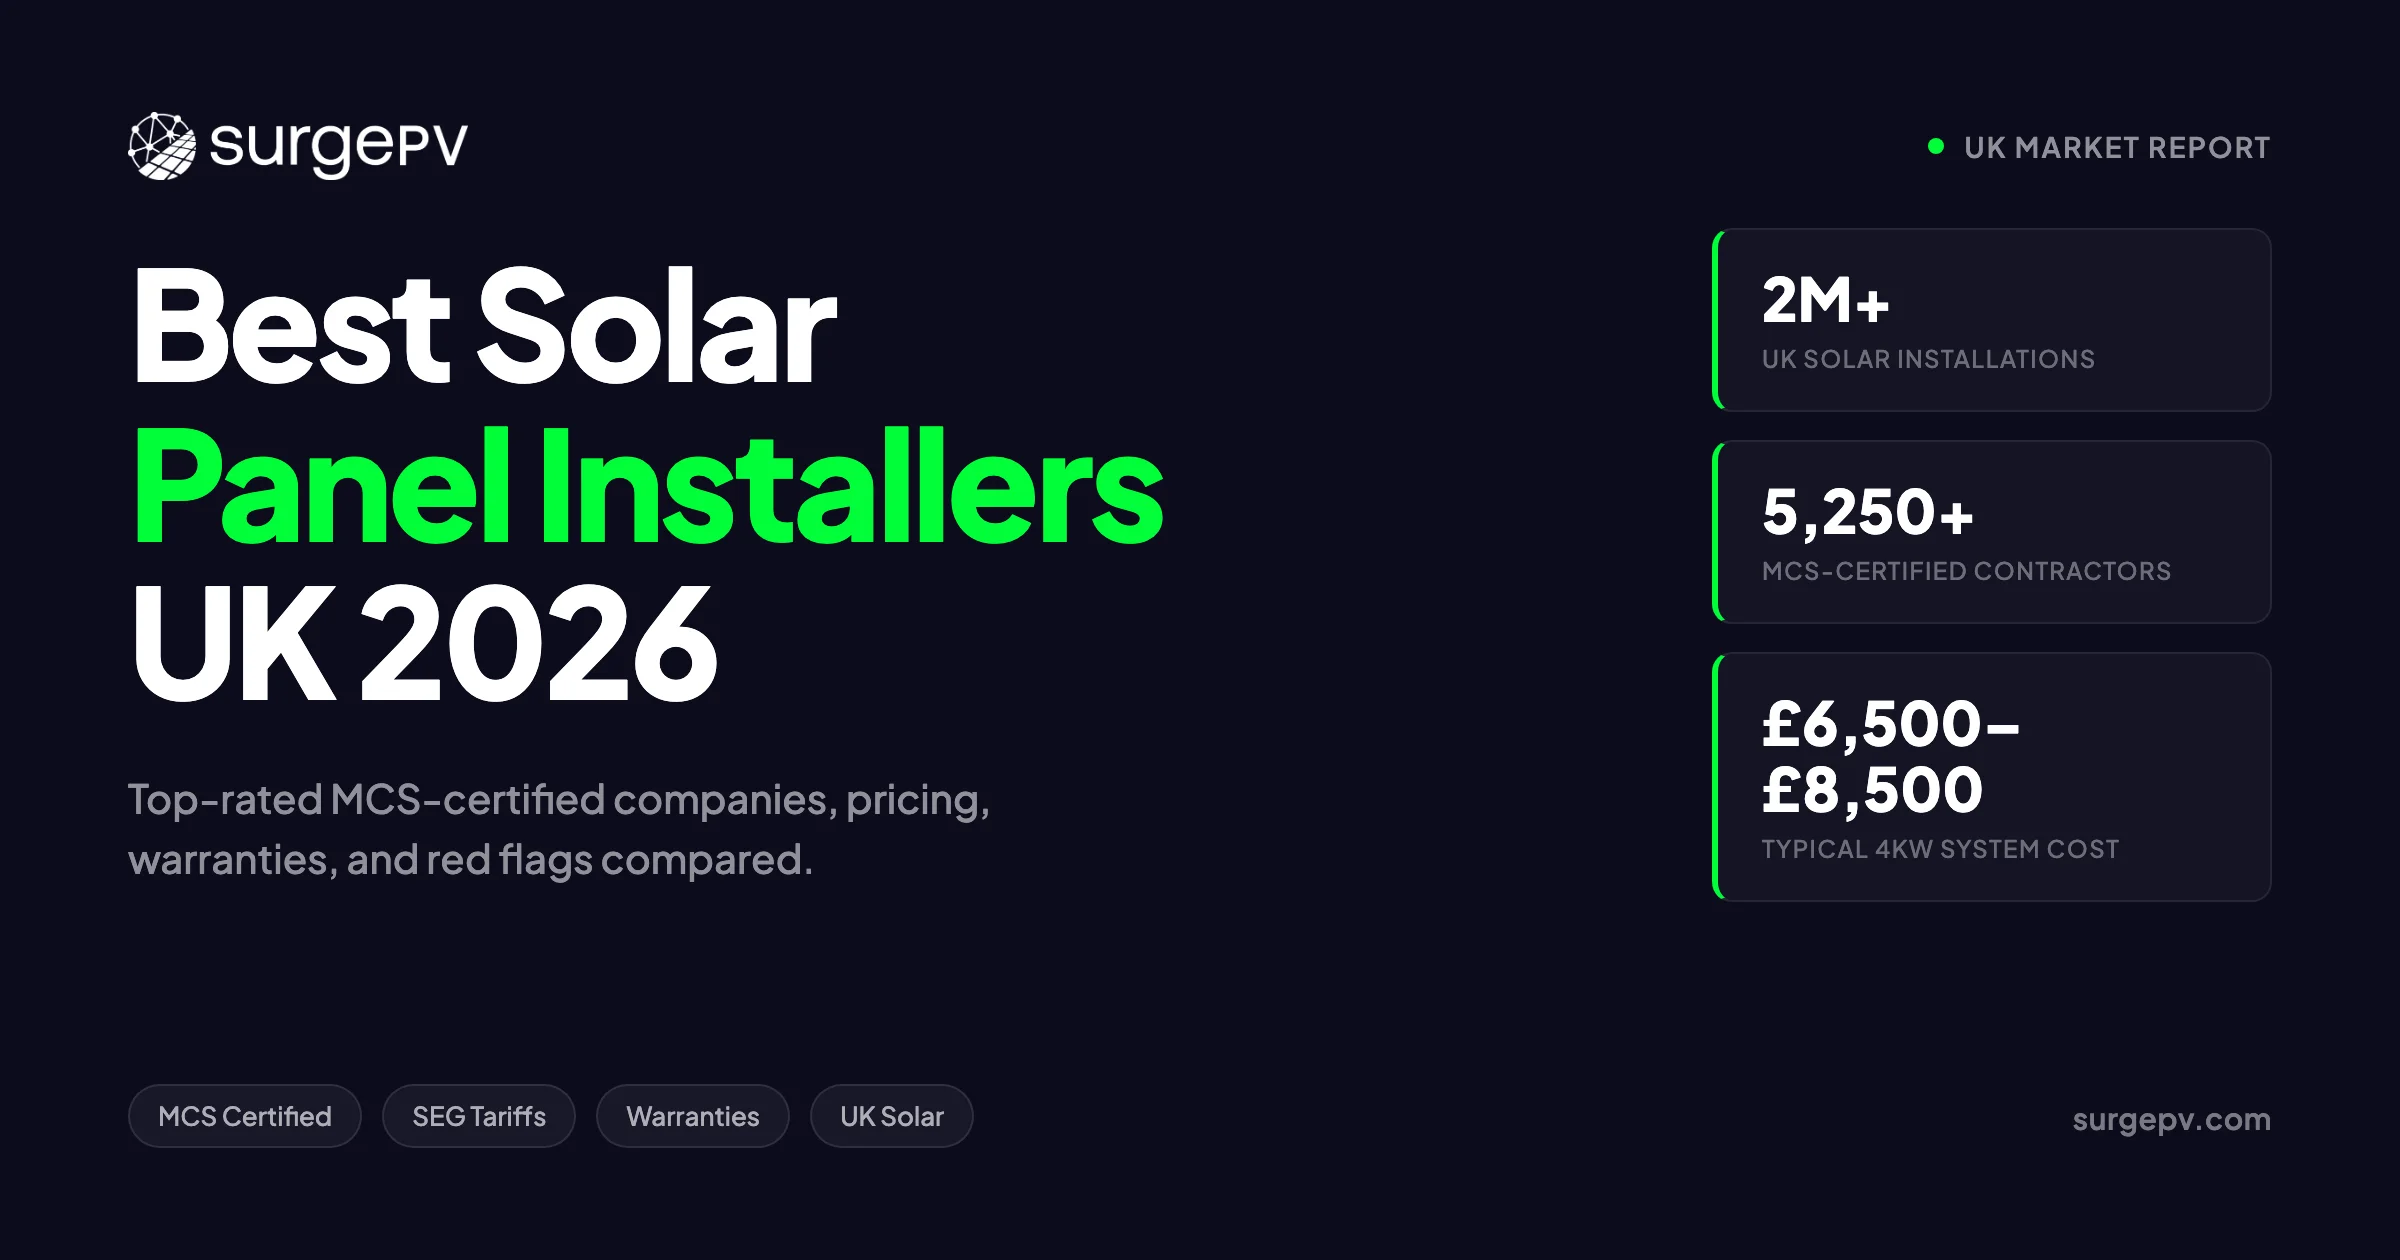Open the surgepv.com link
Viewport: 2400px width, 1260px height.
(x=2171, y=1119)
